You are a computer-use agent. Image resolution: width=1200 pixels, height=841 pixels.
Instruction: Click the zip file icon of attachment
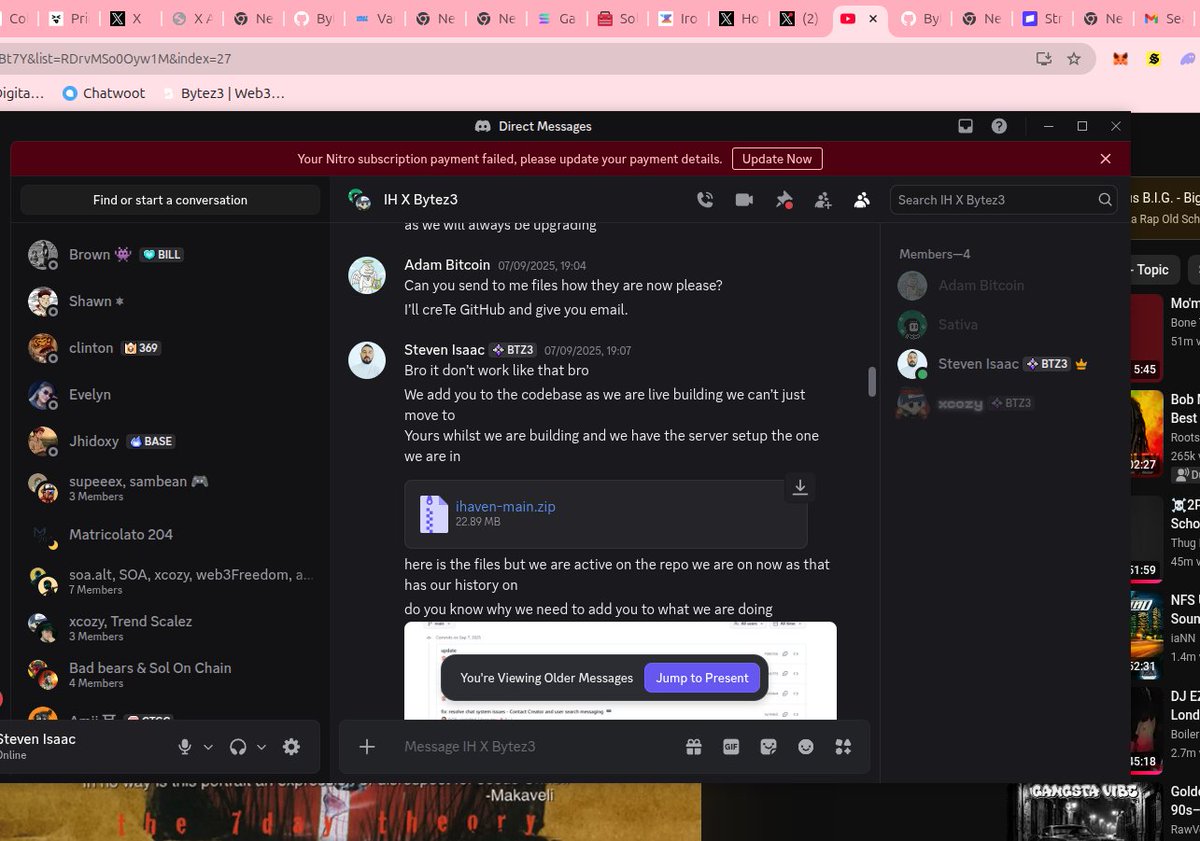[434, 514]
